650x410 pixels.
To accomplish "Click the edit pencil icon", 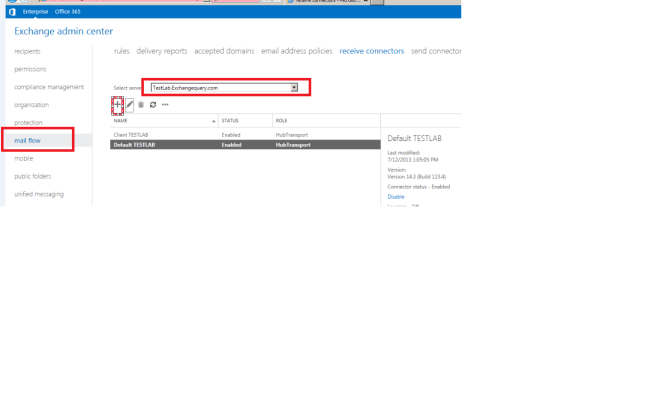I will coord(129,104).
